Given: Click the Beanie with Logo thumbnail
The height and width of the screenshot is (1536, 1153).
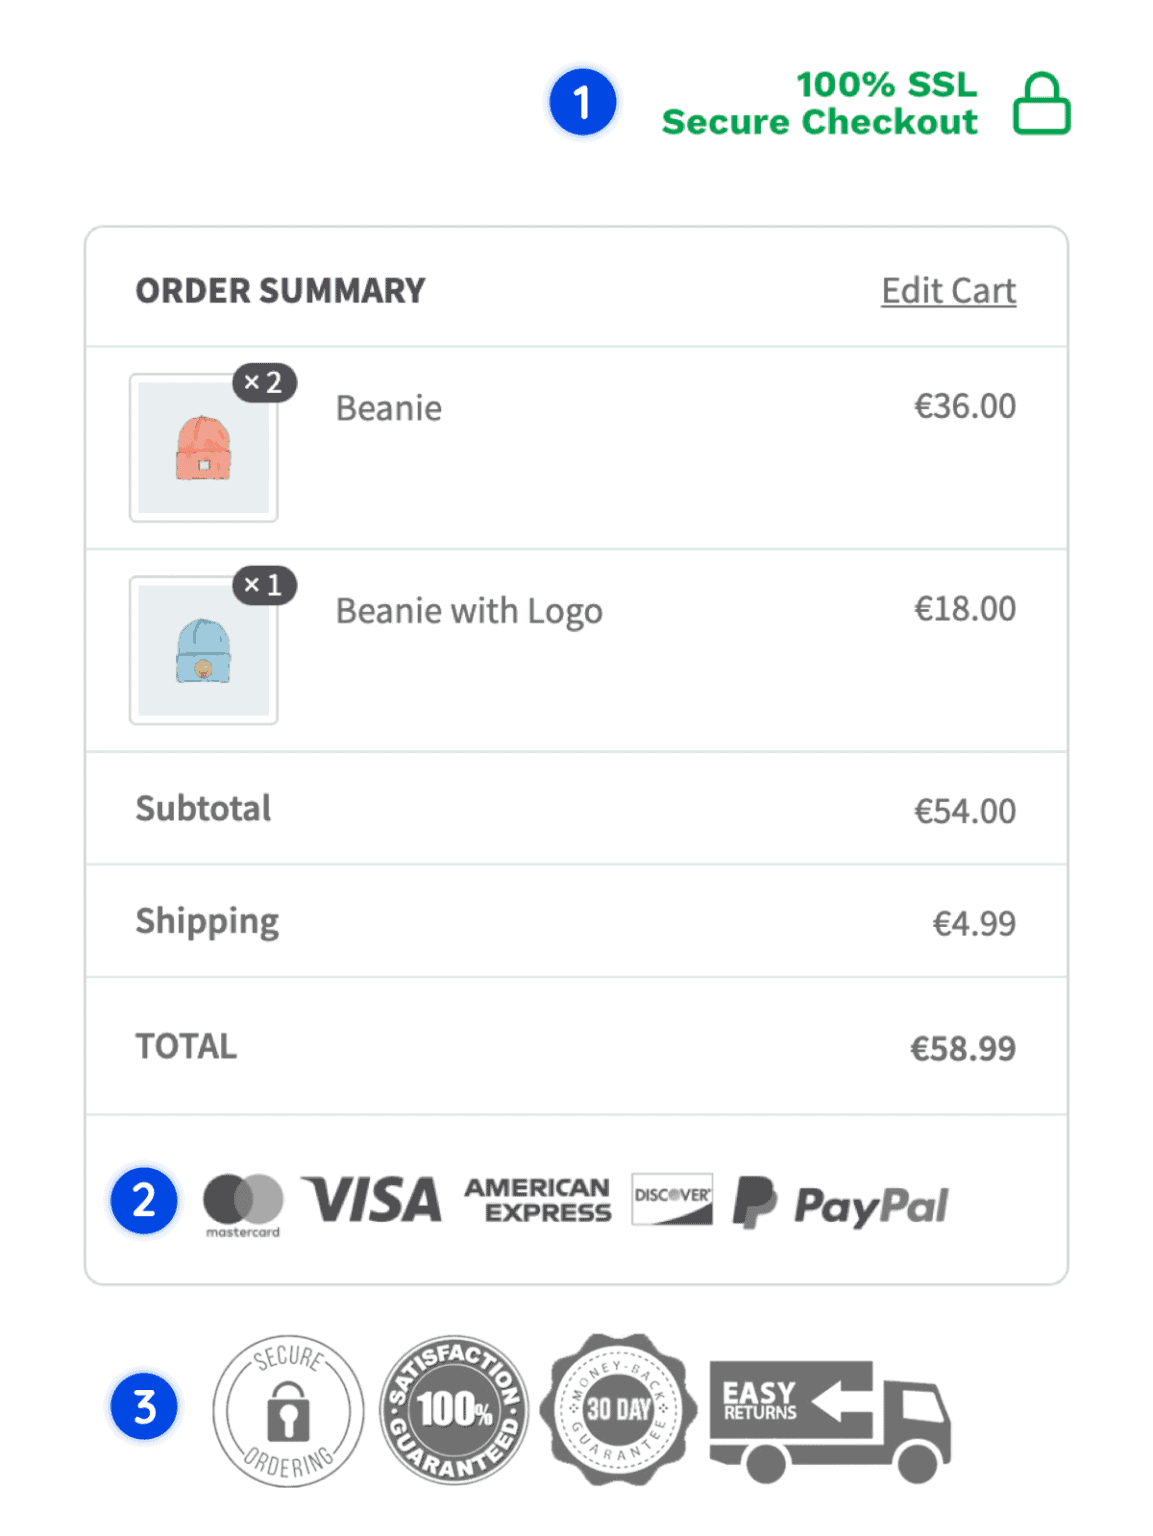Looking at the screenshot, I should click(x=203, y=651).
